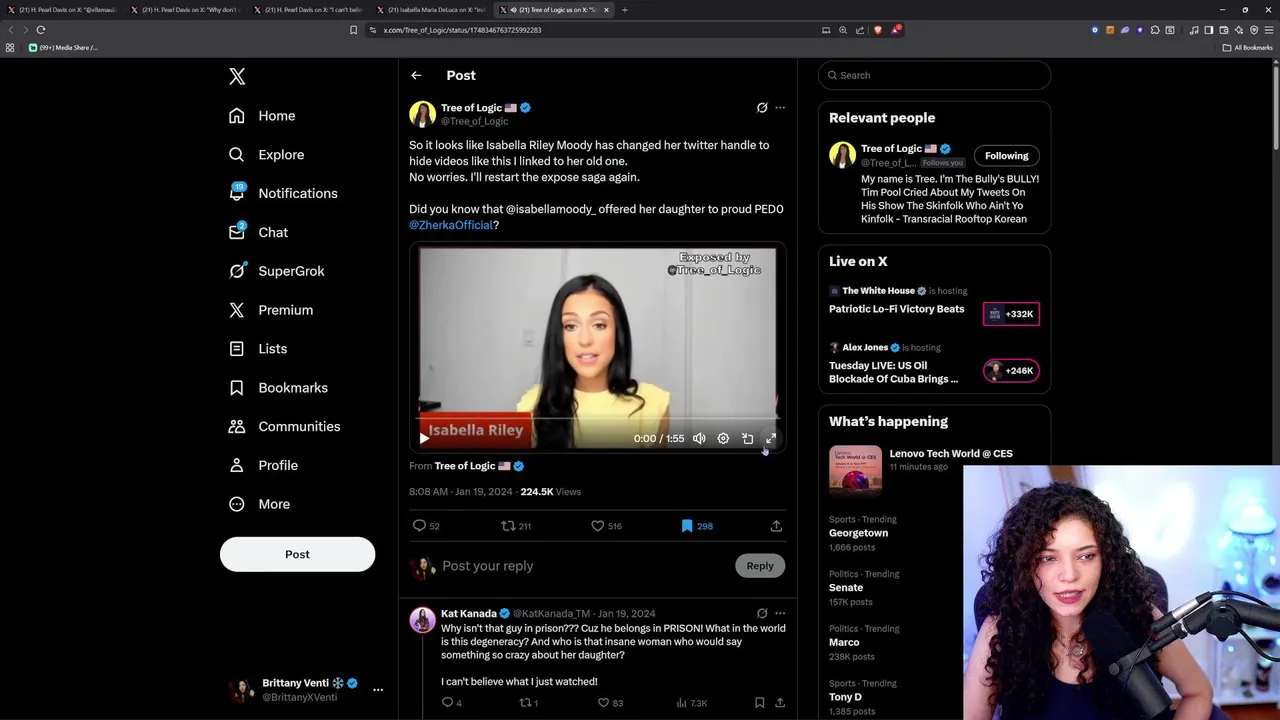Open The White House live space
1280x720 pixels.
pyautogui.click(x=897, y=309)
